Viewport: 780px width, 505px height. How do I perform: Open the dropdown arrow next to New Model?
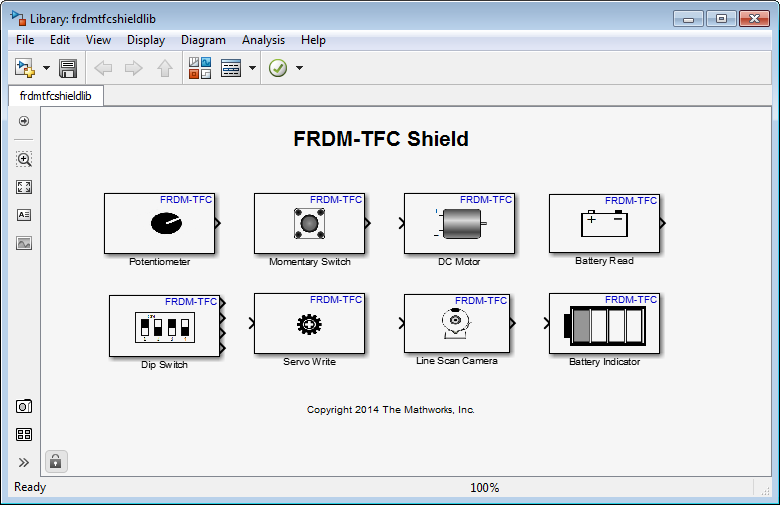tap(46, 68)
